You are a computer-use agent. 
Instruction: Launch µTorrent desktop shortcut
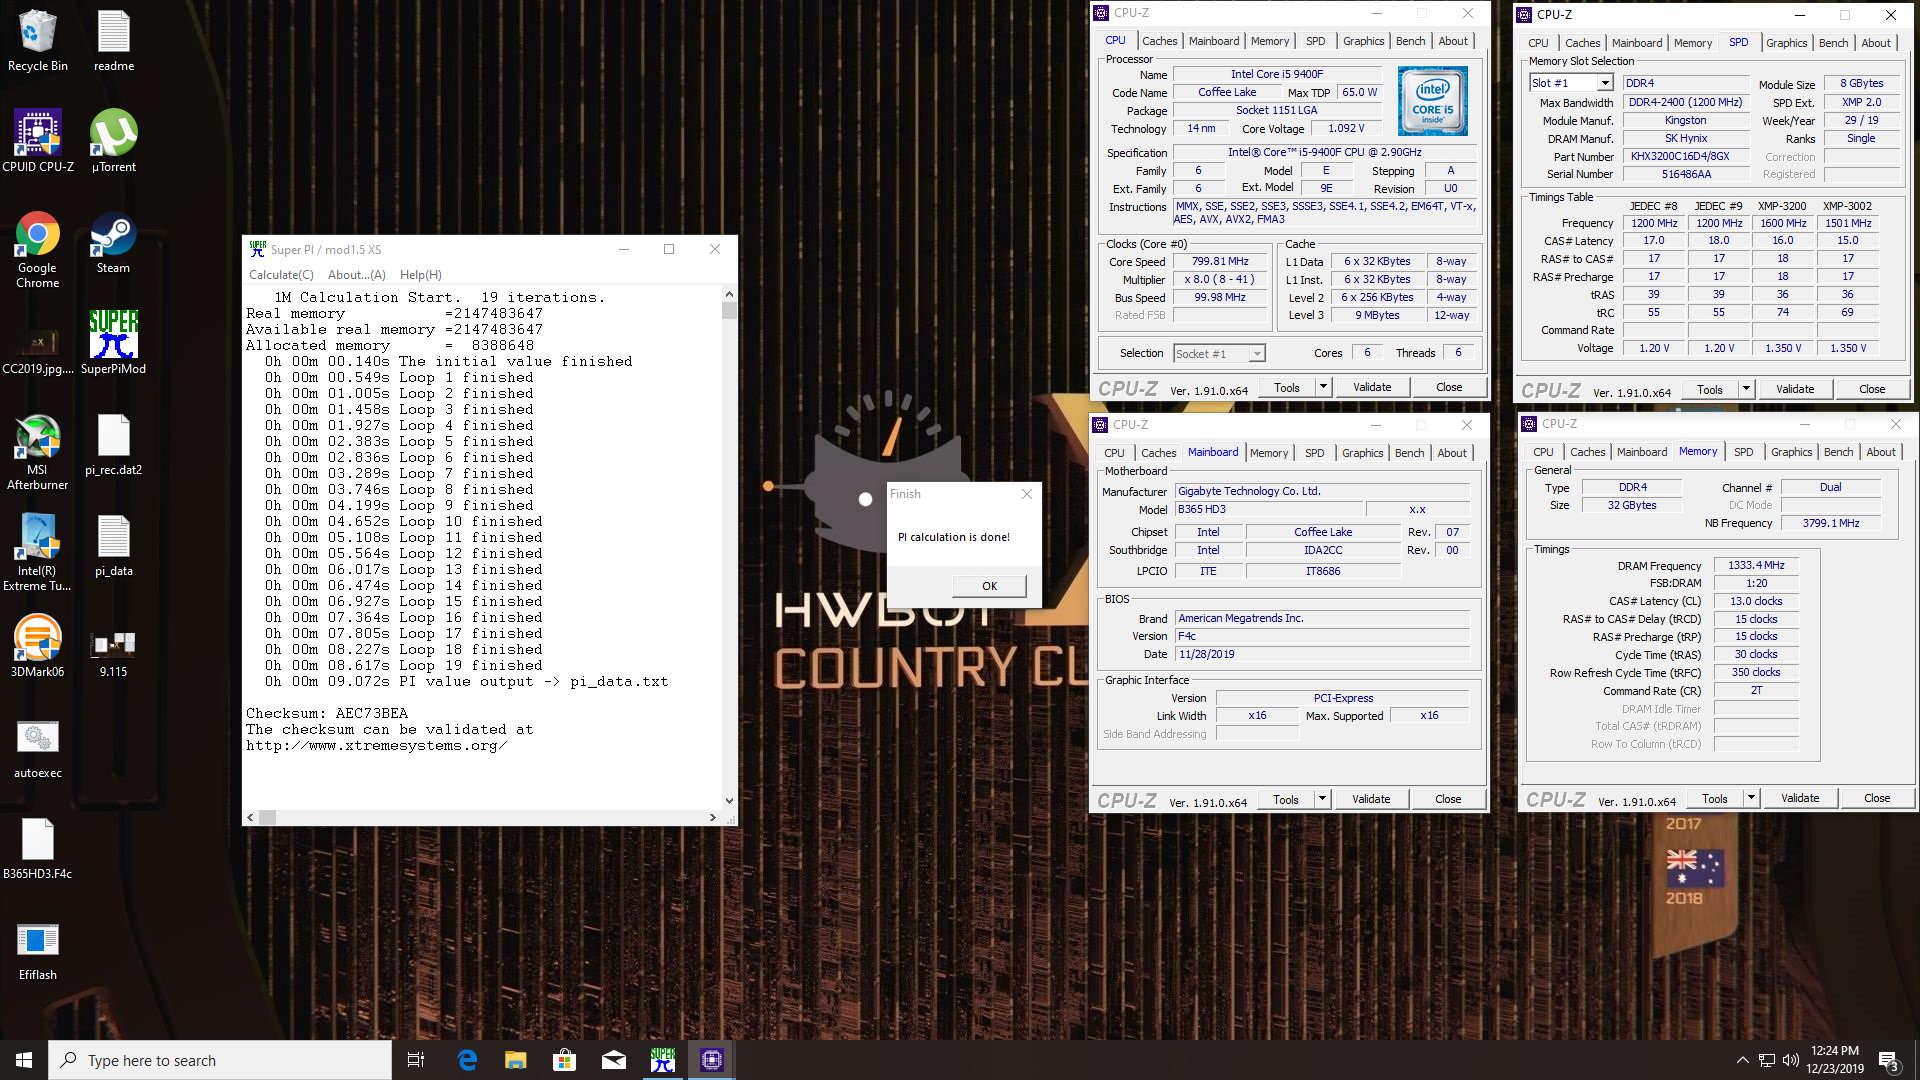pyautogui.click(x=114, y=141)
